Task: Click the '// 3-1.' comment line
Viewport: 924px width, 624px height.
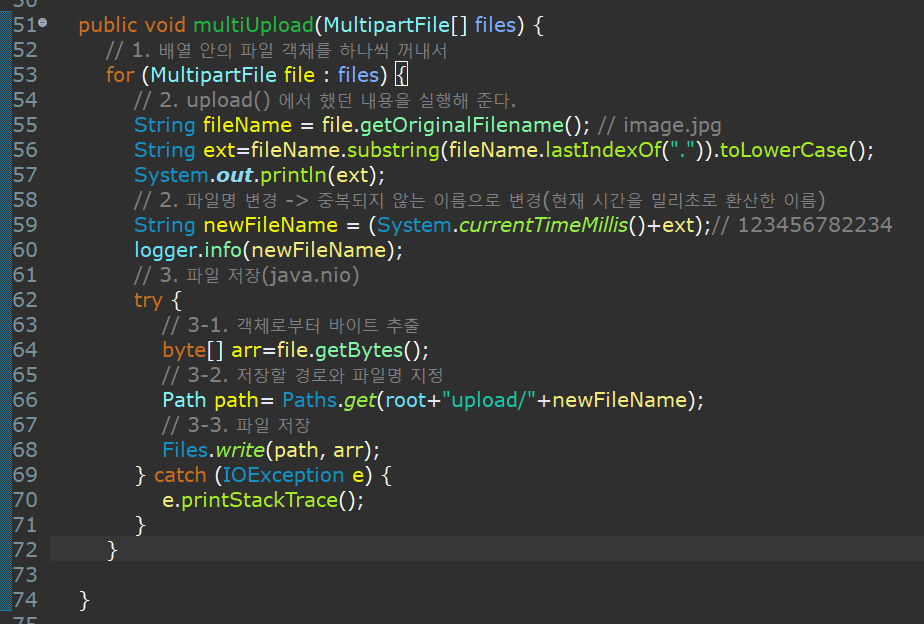Action: point(291,325)
